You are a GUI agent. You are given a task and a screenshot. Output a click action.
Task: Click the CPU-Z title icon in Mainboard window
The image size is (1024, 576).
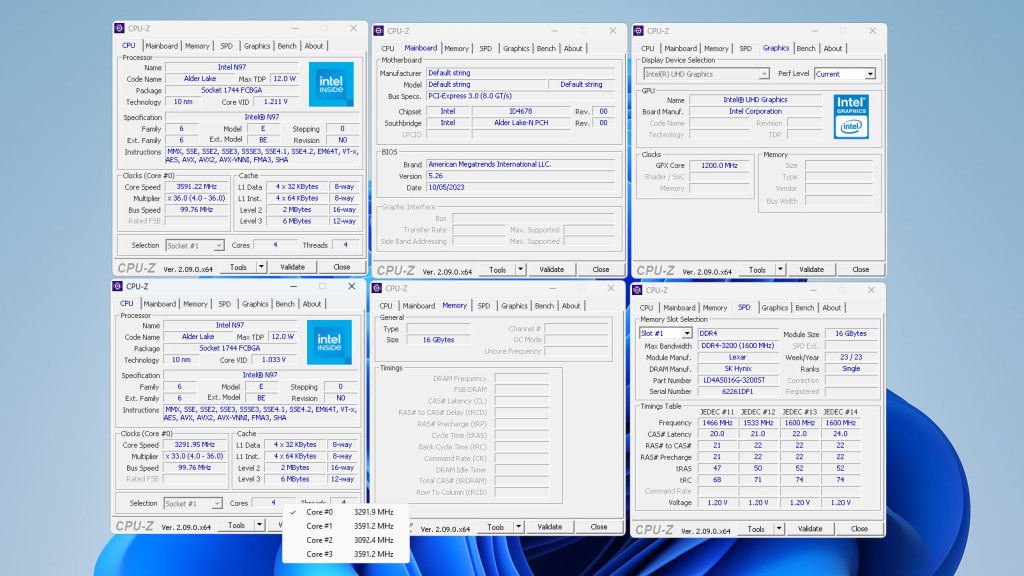(379, 31)
